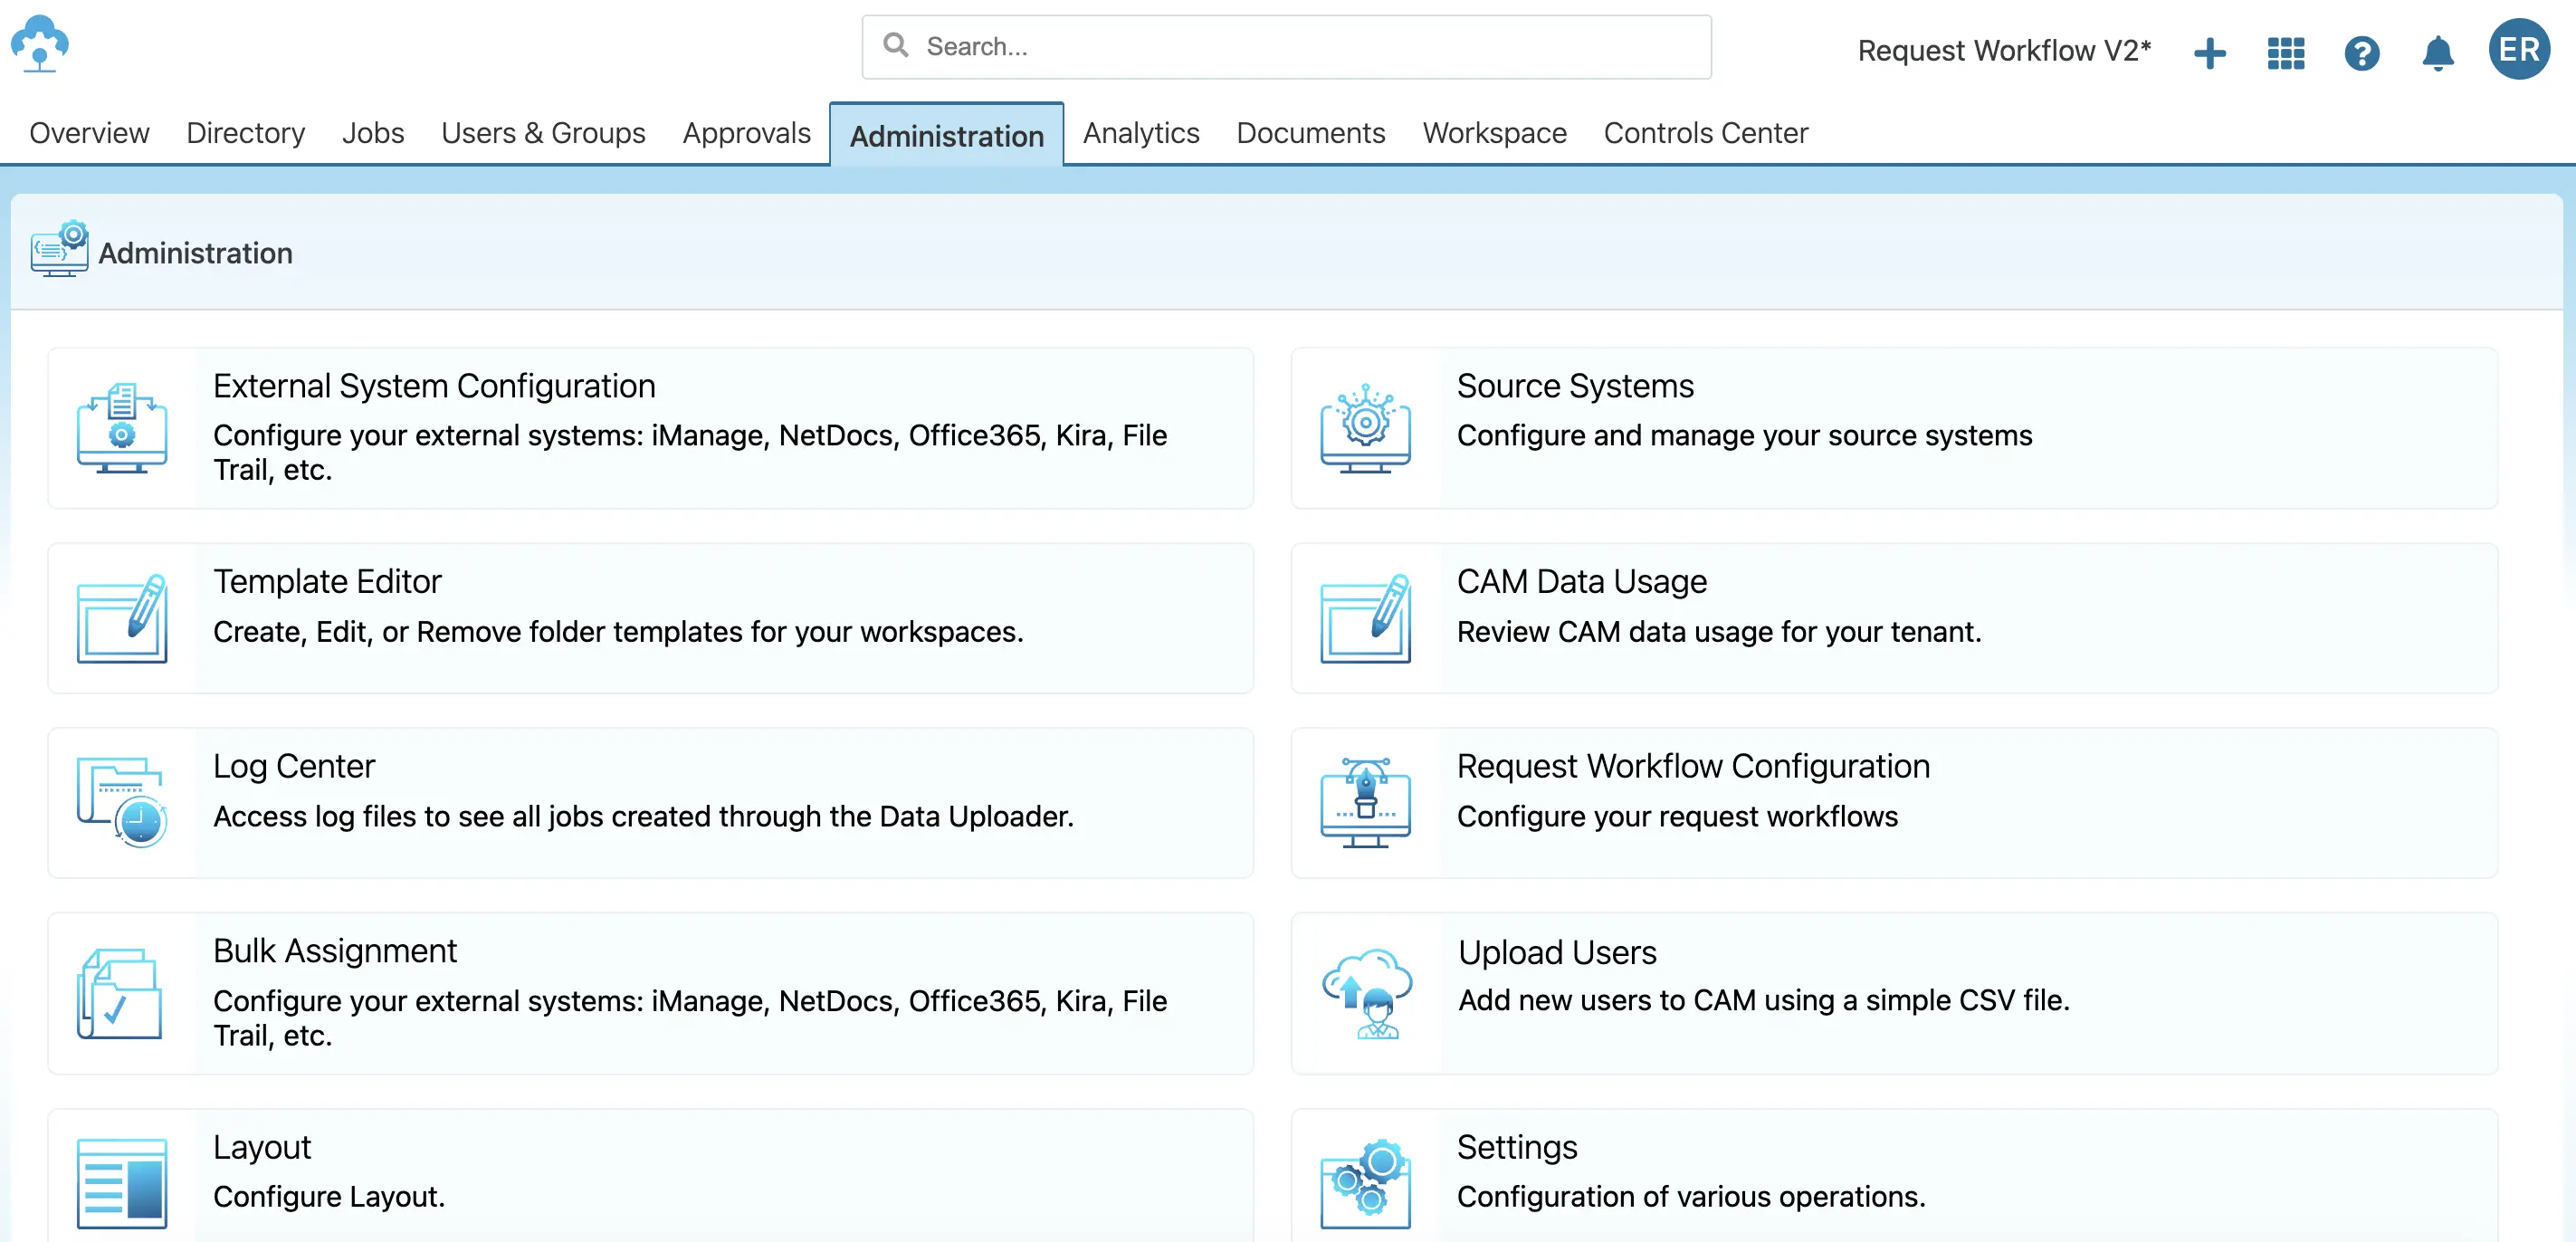Click the help question mark icon
Viewport: 2576px width, 1242px height.
coord(2361,53)
